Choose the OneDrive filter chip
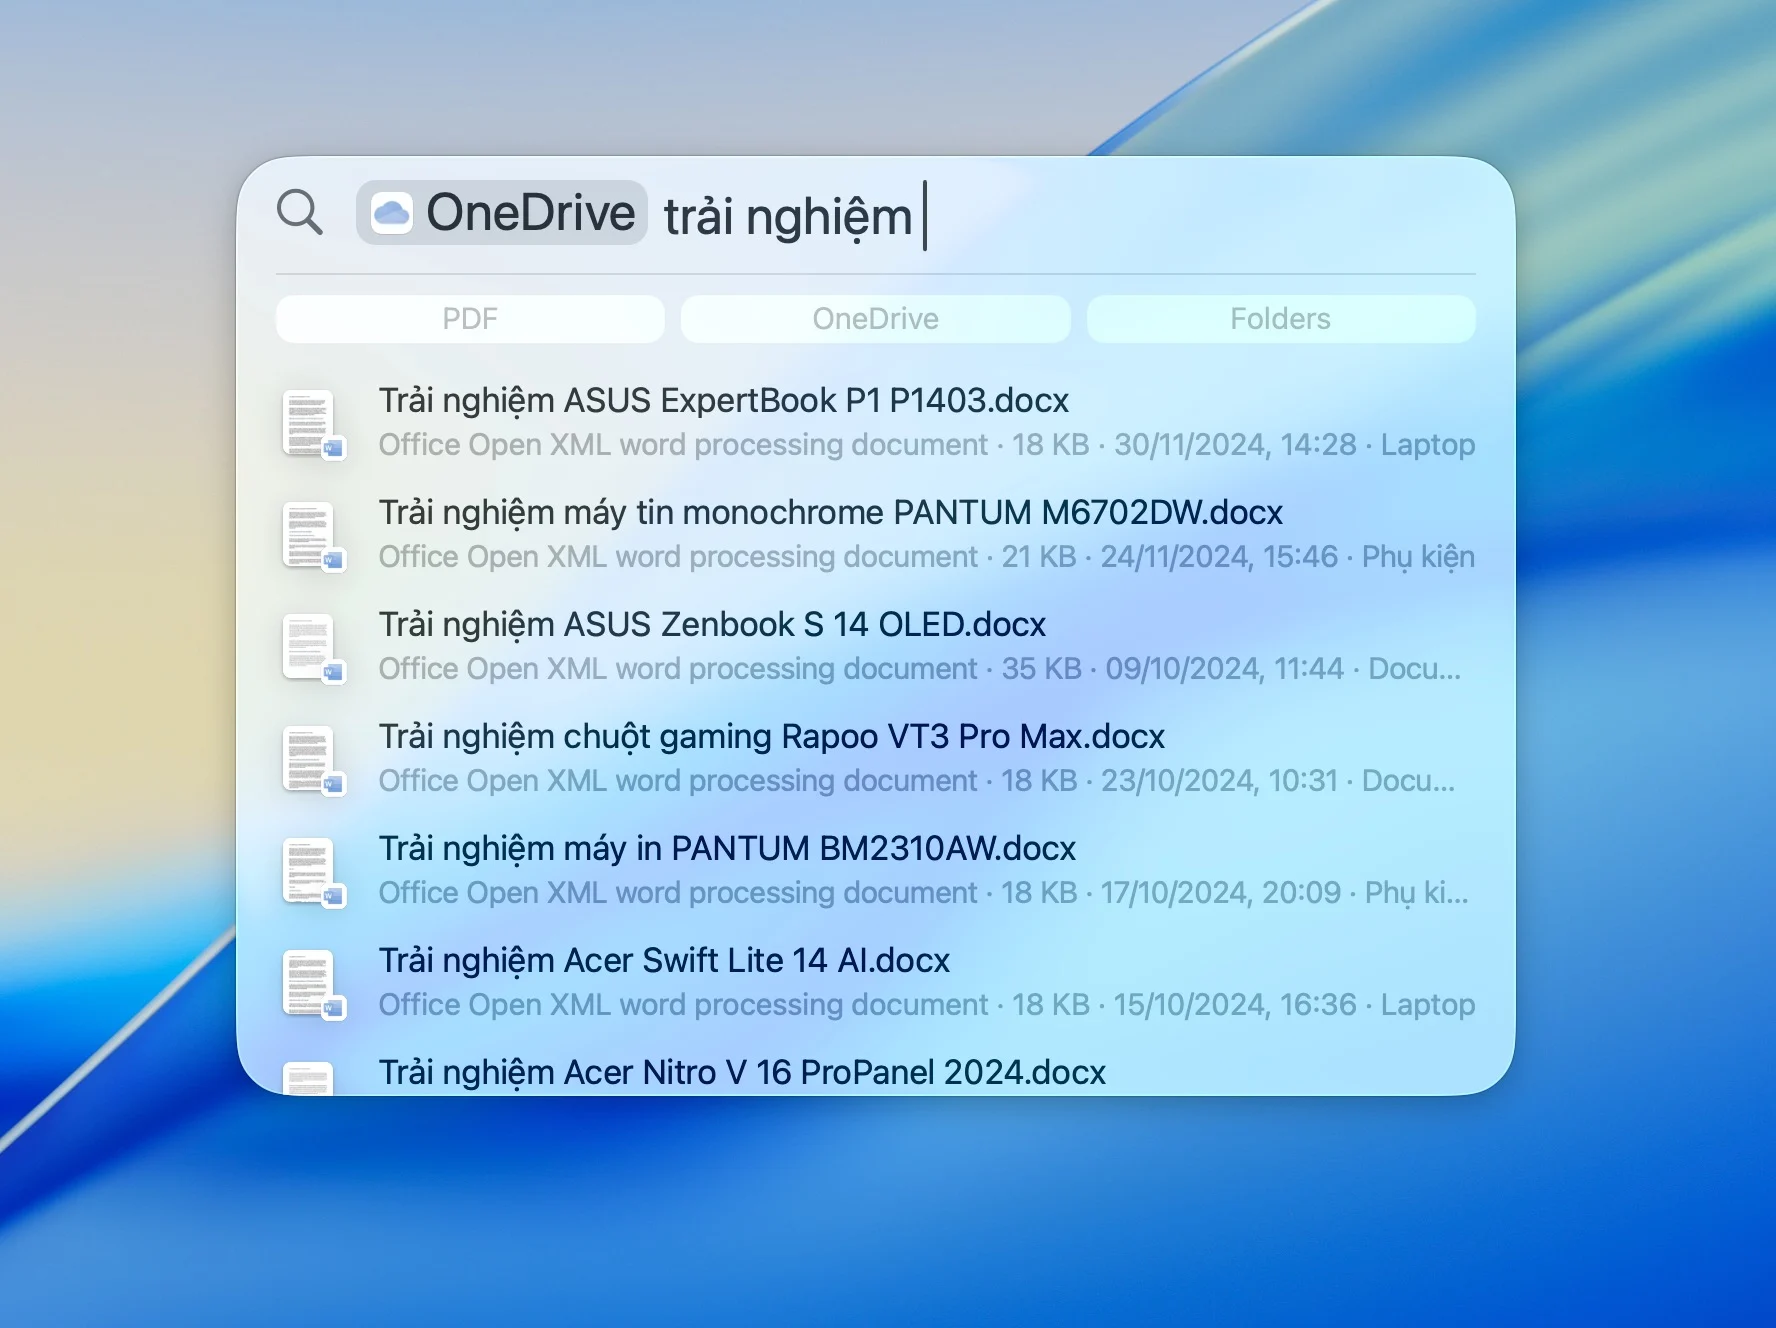Screen dimensions: 1776x1328 [x=875, y=319]
